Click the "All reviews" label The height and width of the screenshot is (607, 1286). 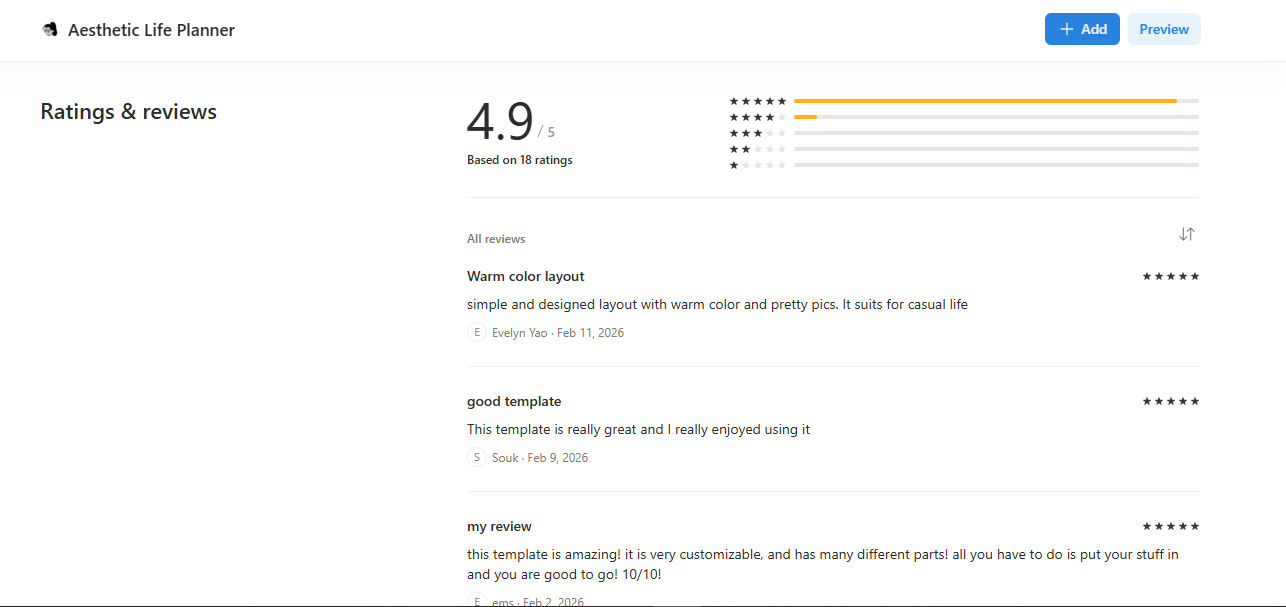pyautogui.click(x=495, y=239)
